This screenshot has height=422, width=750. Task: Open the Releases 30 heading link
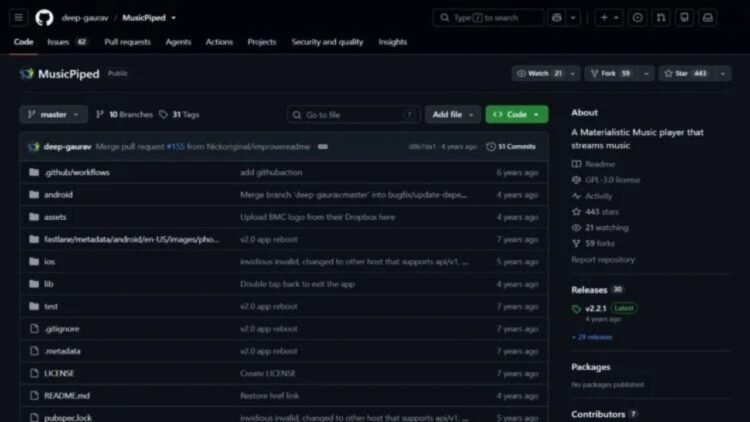tap(597, 290)
